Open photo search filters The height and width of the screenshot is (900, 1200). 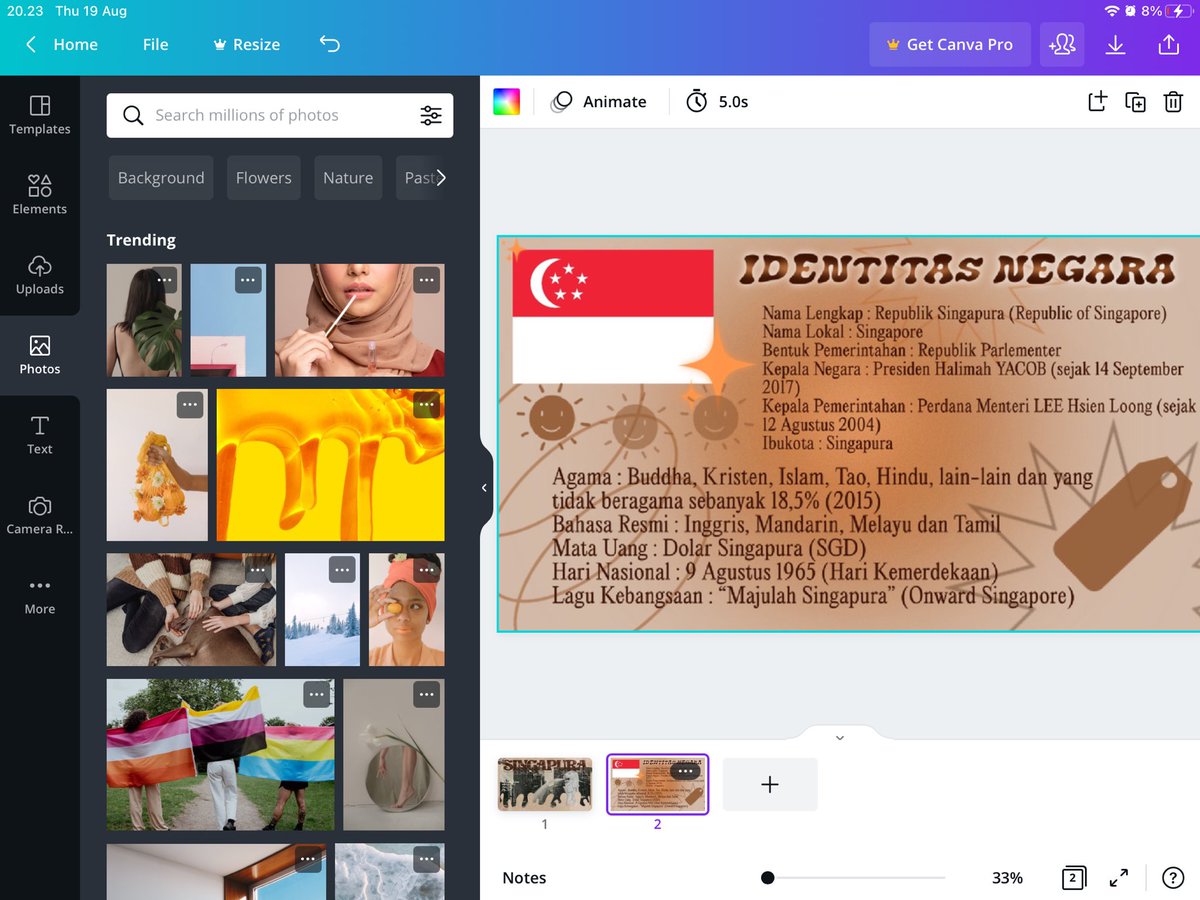pyautogui.click(x=431, y=115)
